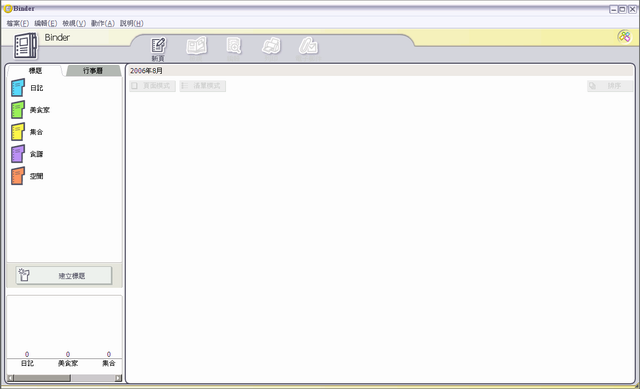Click the horizontal scrollbar thumb

pyautogui.click(x=42, y=378)
